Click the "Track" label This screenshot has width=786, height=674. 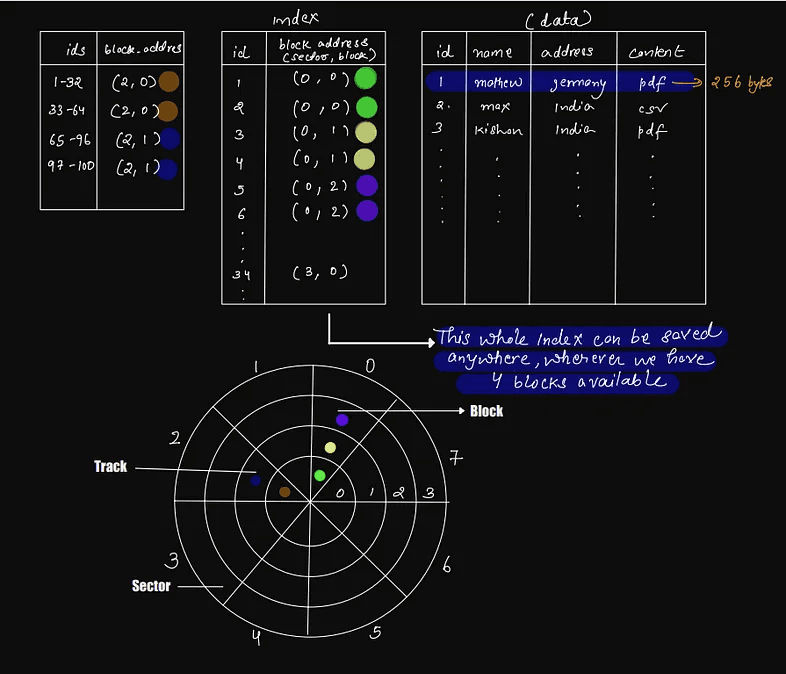coord(110,467)
